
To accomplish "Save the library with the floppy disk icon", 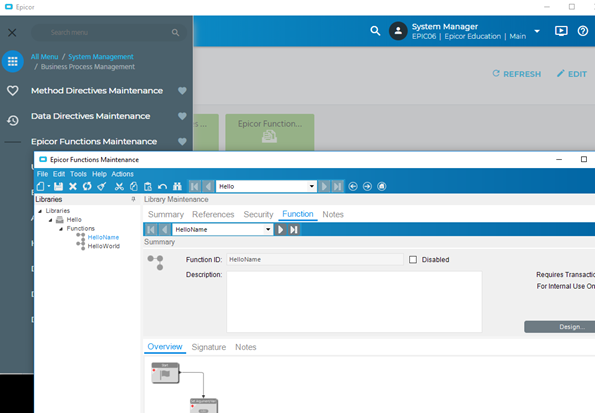I will (x=58, y=186).
